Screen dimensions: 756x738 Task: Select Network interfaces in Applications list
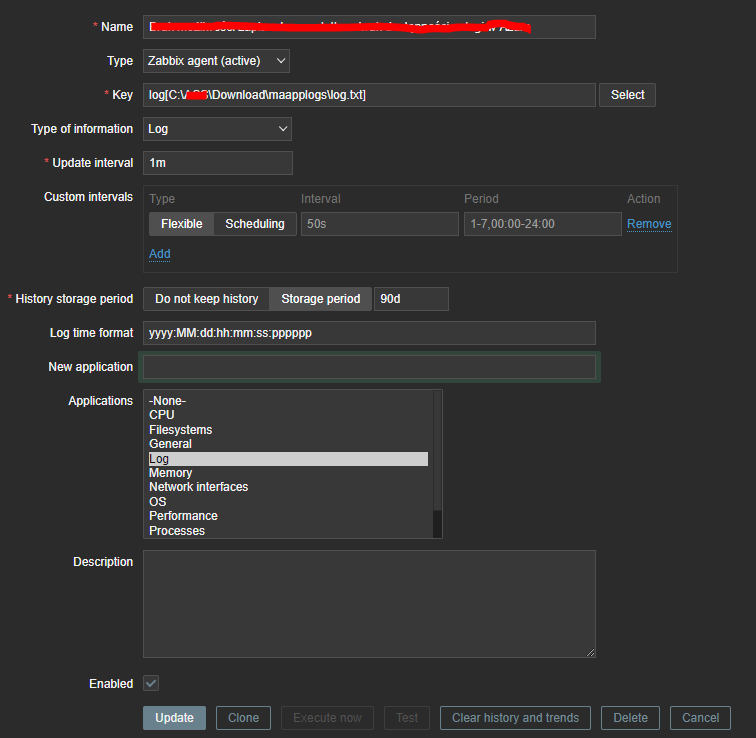click(x=198, y=487)
